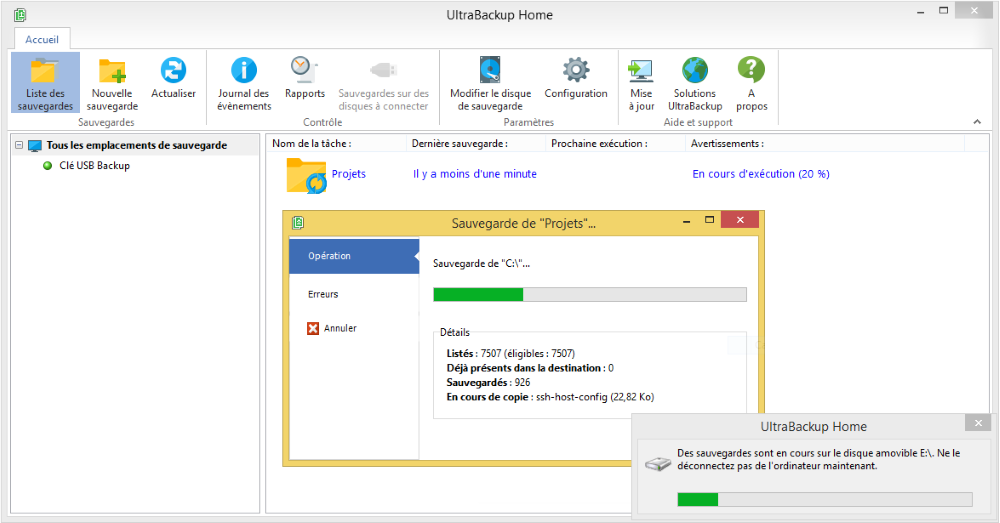The width and height of the screenshot is (1000, 523).
Task: Open Liste des sauvegardes in ribbon
Action: coord(45,83)
